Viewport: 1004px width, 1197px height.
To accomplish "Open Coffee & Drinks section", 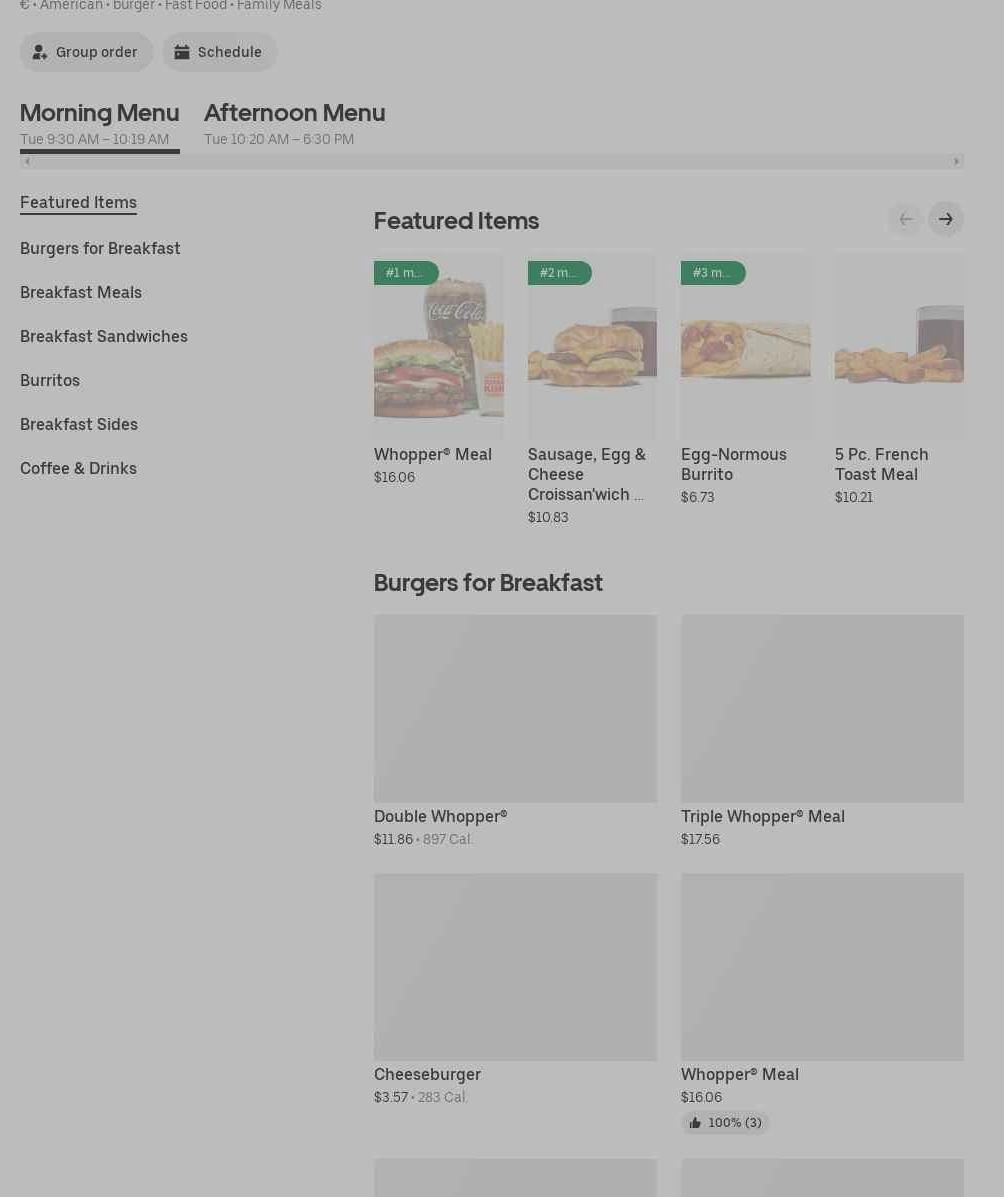I will [x=78, y=468].
